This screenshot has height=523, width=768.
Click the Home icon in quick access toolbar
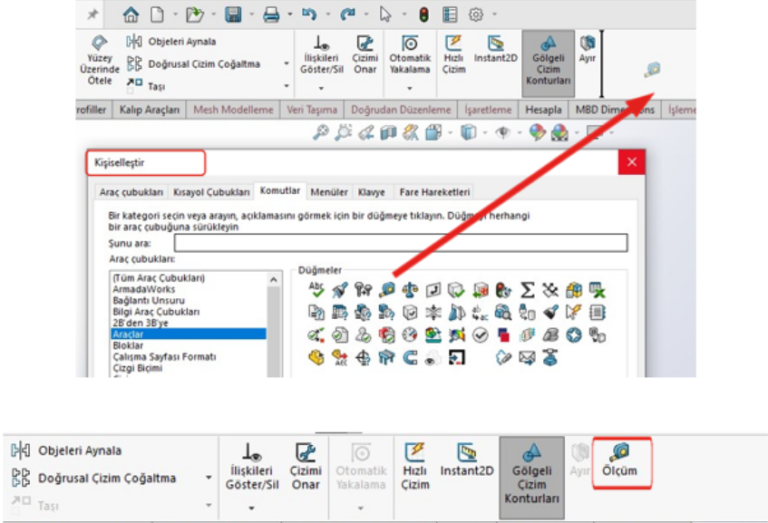tap(130, 14)
